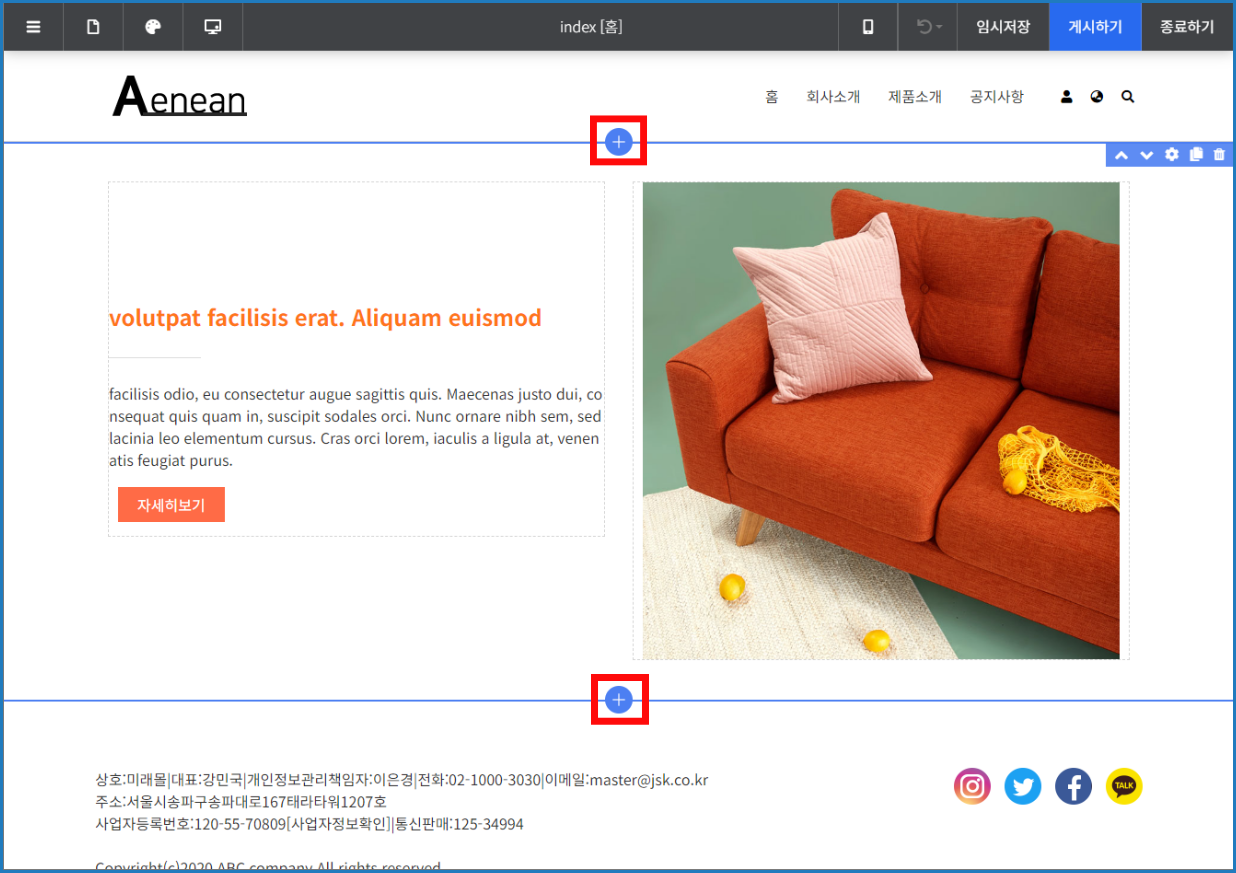Delete section with trash icon
Screen dimensions: 1236x873
[x=1218, y=155]
